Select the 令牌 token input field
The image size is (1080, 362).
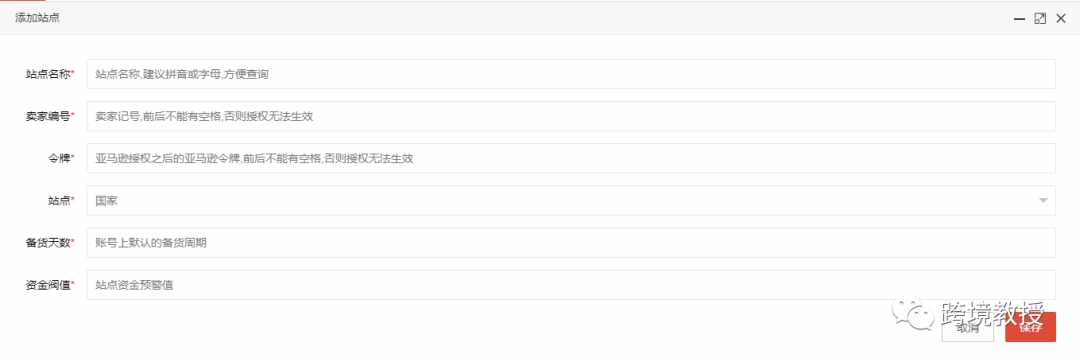(x=571, y=158)
